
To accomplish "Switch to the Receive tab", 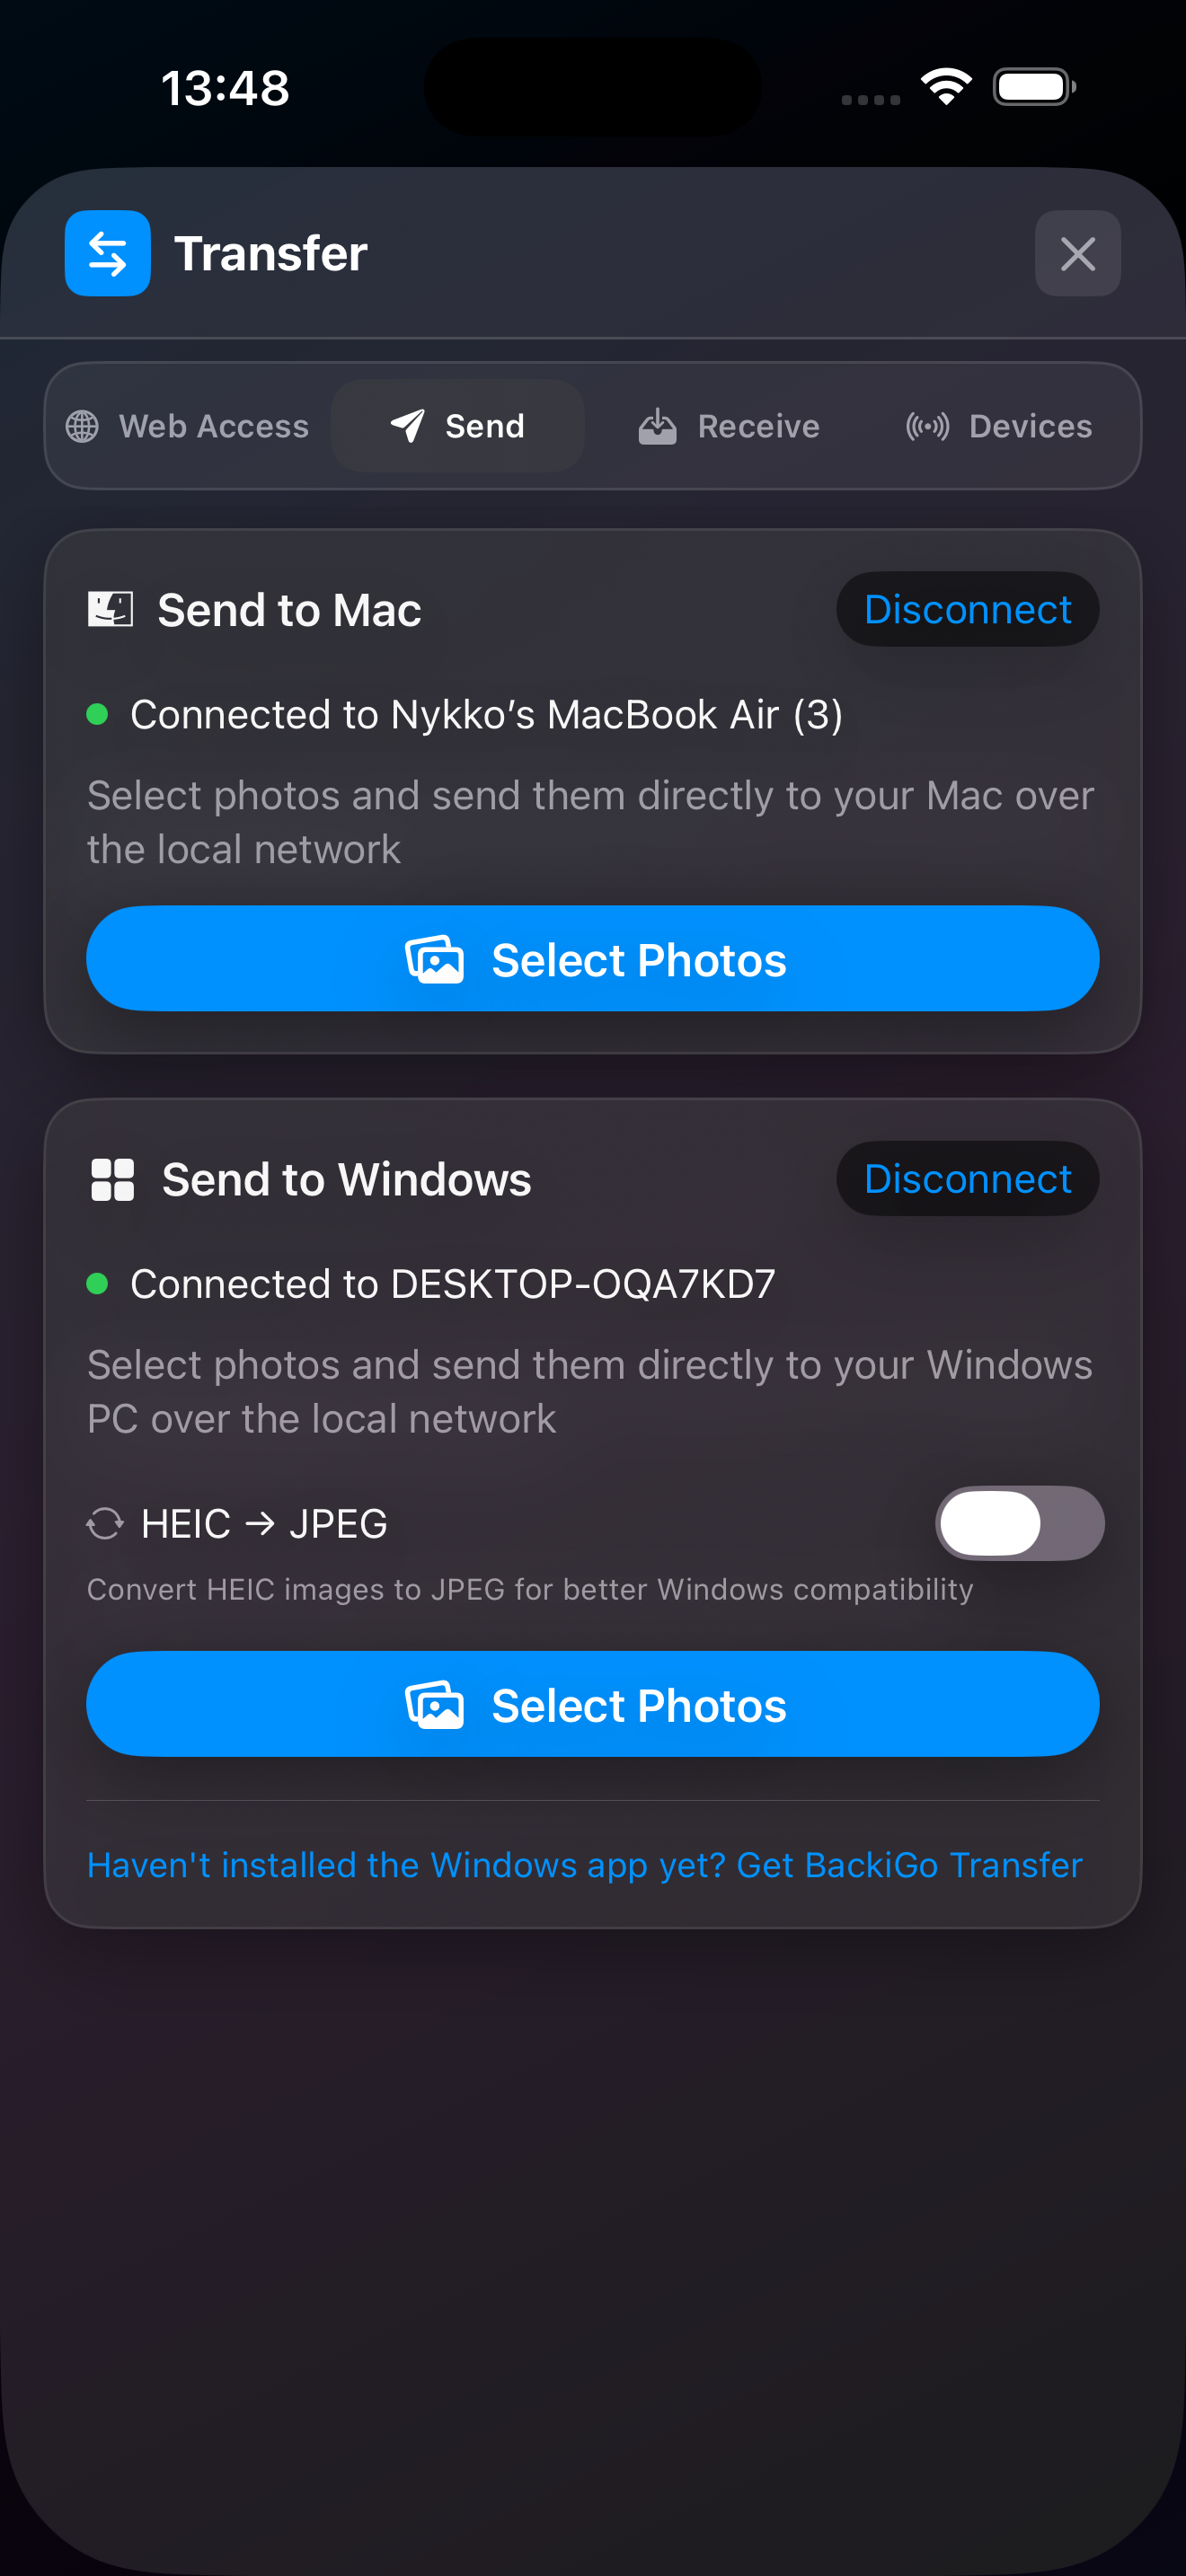I will [729, 426].
